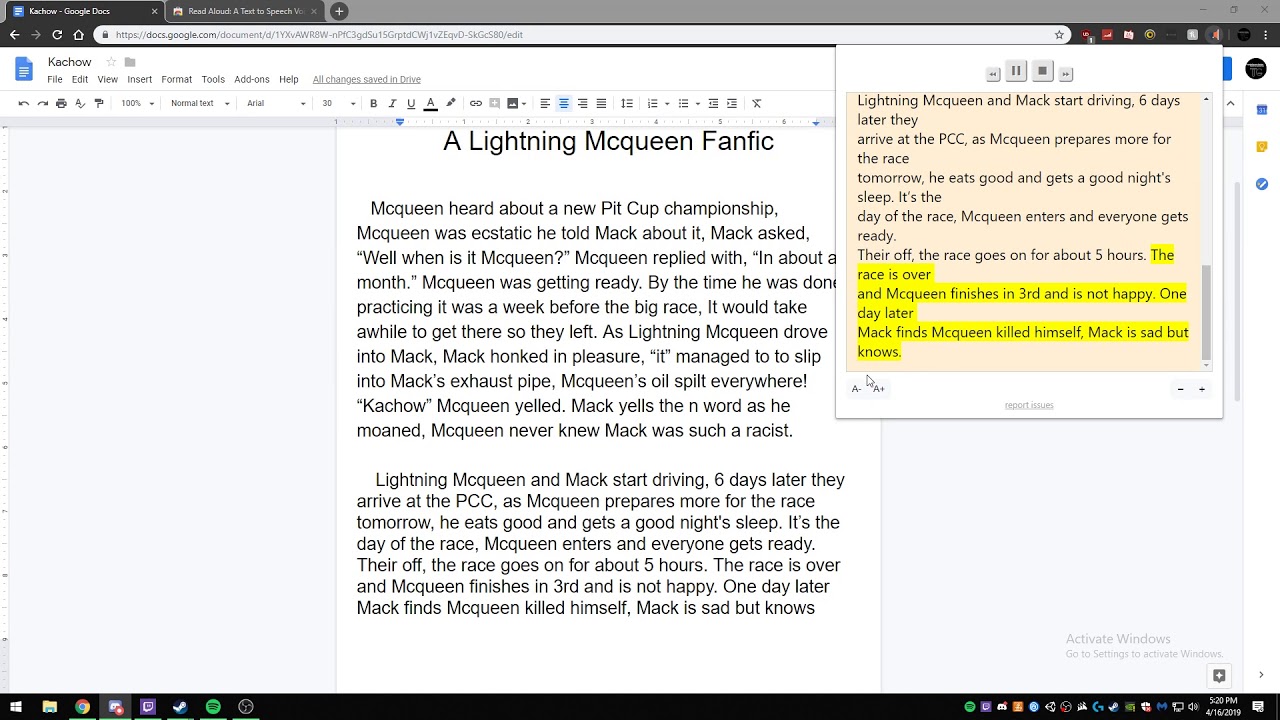The image size is (1280, 720).
Task: Pause the Read Aloud playback
Action: pos(1016,71)
